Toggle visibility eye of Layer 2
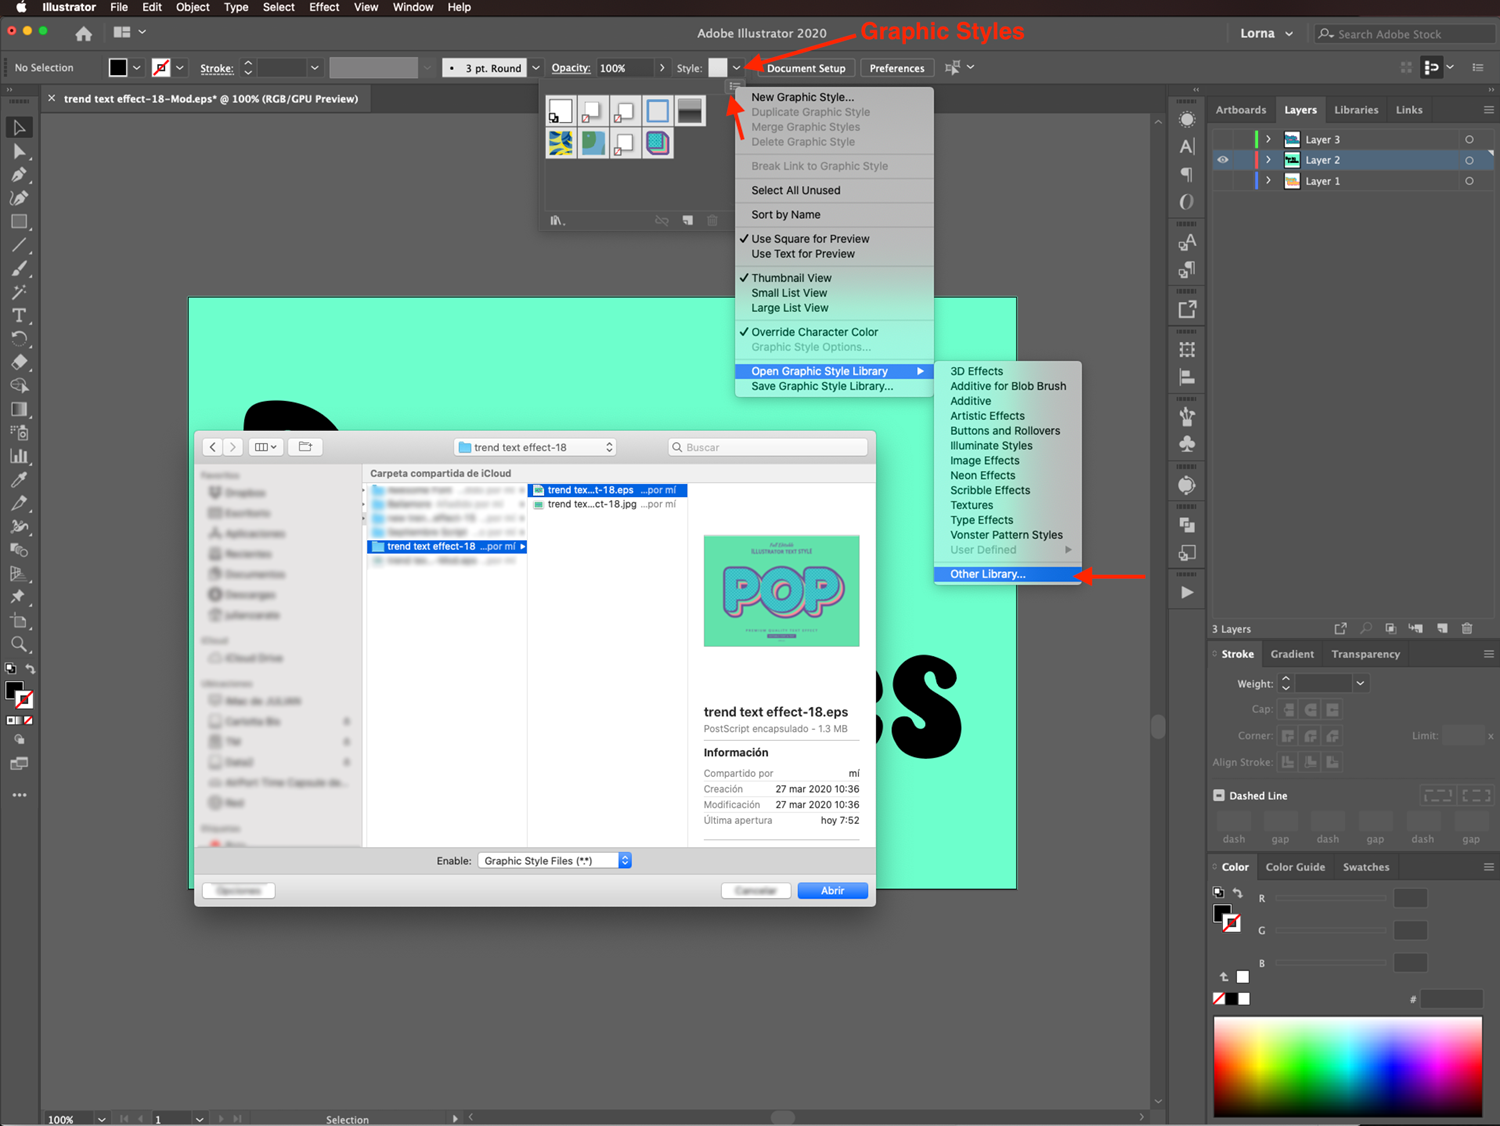Viewport: 1500px width, 1126px height. 1222,160
